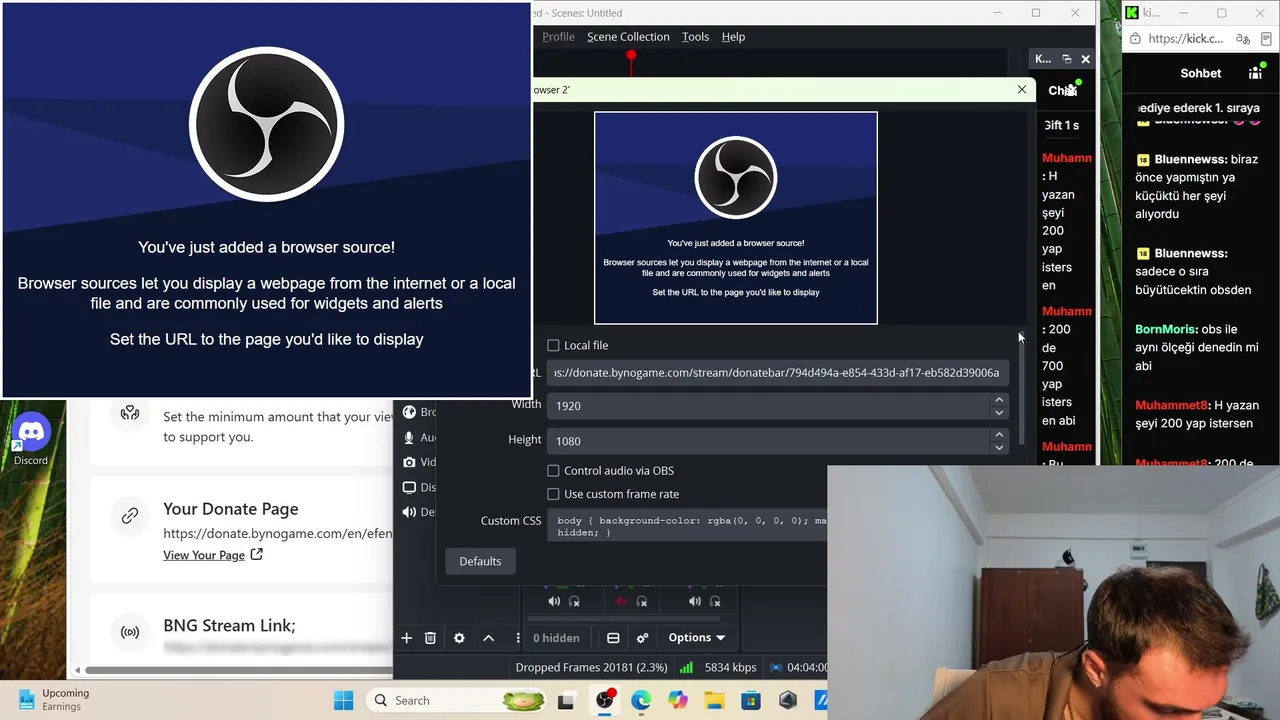Toggle monitoring headphone on first mixer channel
Viewport: 1280px width, 720px height.
(574, 601)
